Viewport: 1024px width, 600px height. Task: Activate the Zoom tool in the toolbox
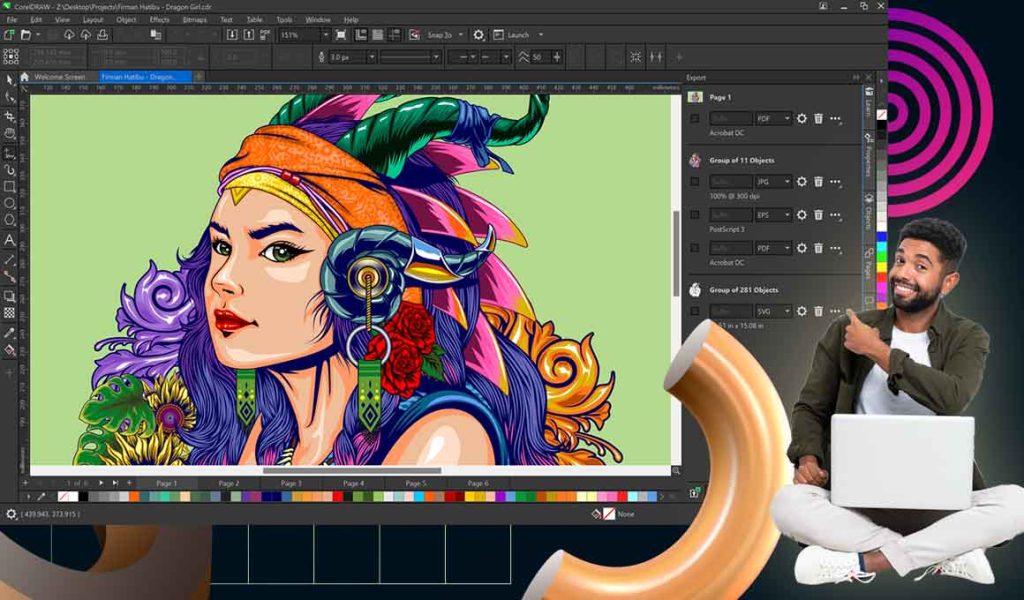click(9, 134)
